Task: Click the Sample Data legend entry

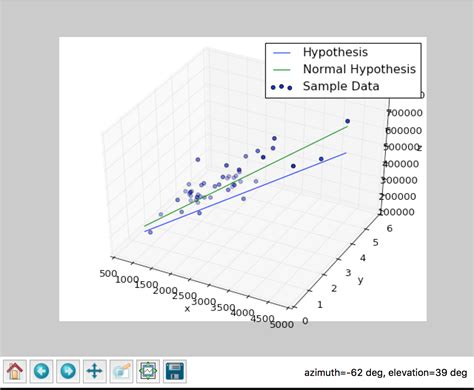Action: point(341,86)
